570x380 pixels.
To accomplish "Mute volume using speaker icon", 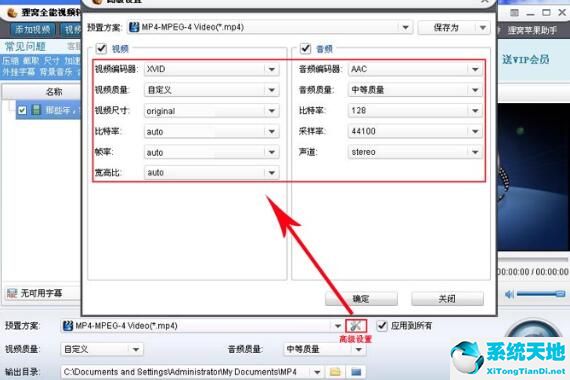I will pos(509,294).
